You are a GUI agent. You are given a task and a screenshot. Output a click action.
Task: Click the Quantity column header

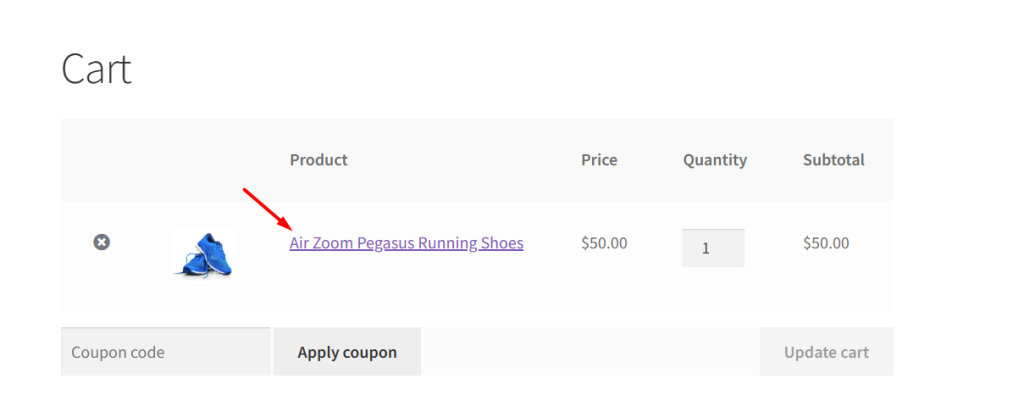point(714,160)
